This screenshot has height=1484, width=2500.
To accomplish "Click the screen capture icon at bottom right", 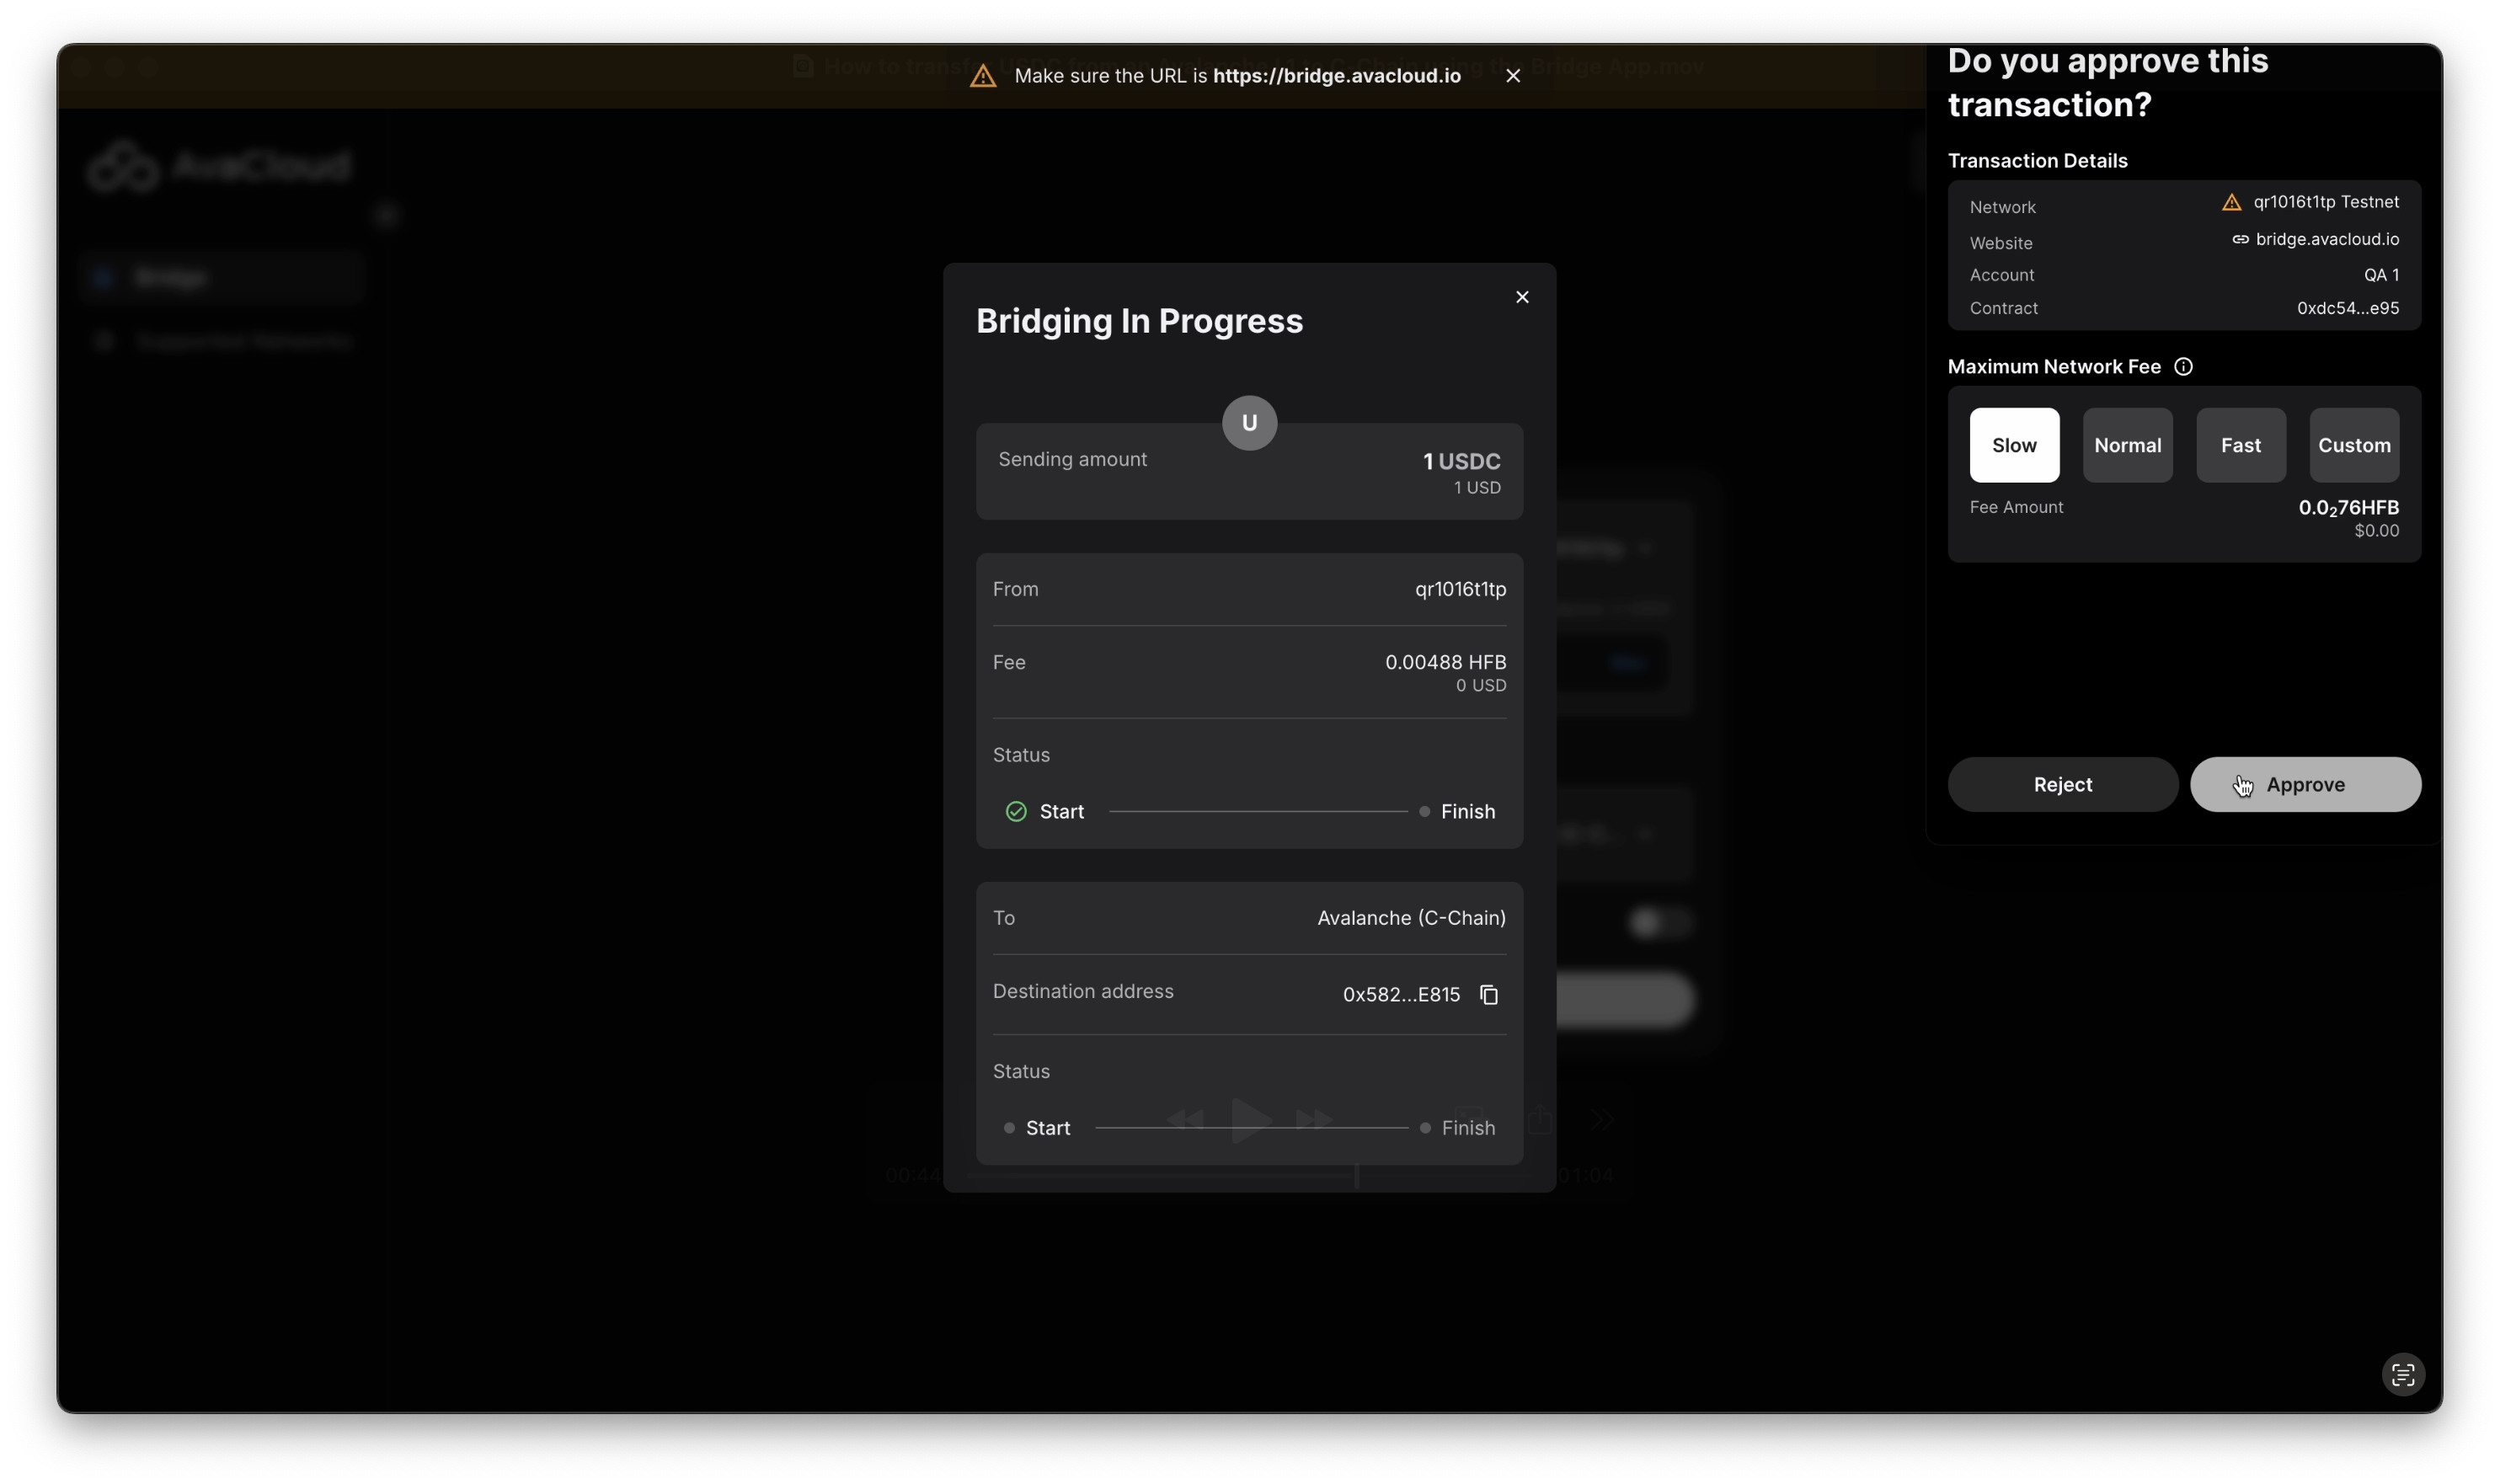I will coord(2402,1374).
